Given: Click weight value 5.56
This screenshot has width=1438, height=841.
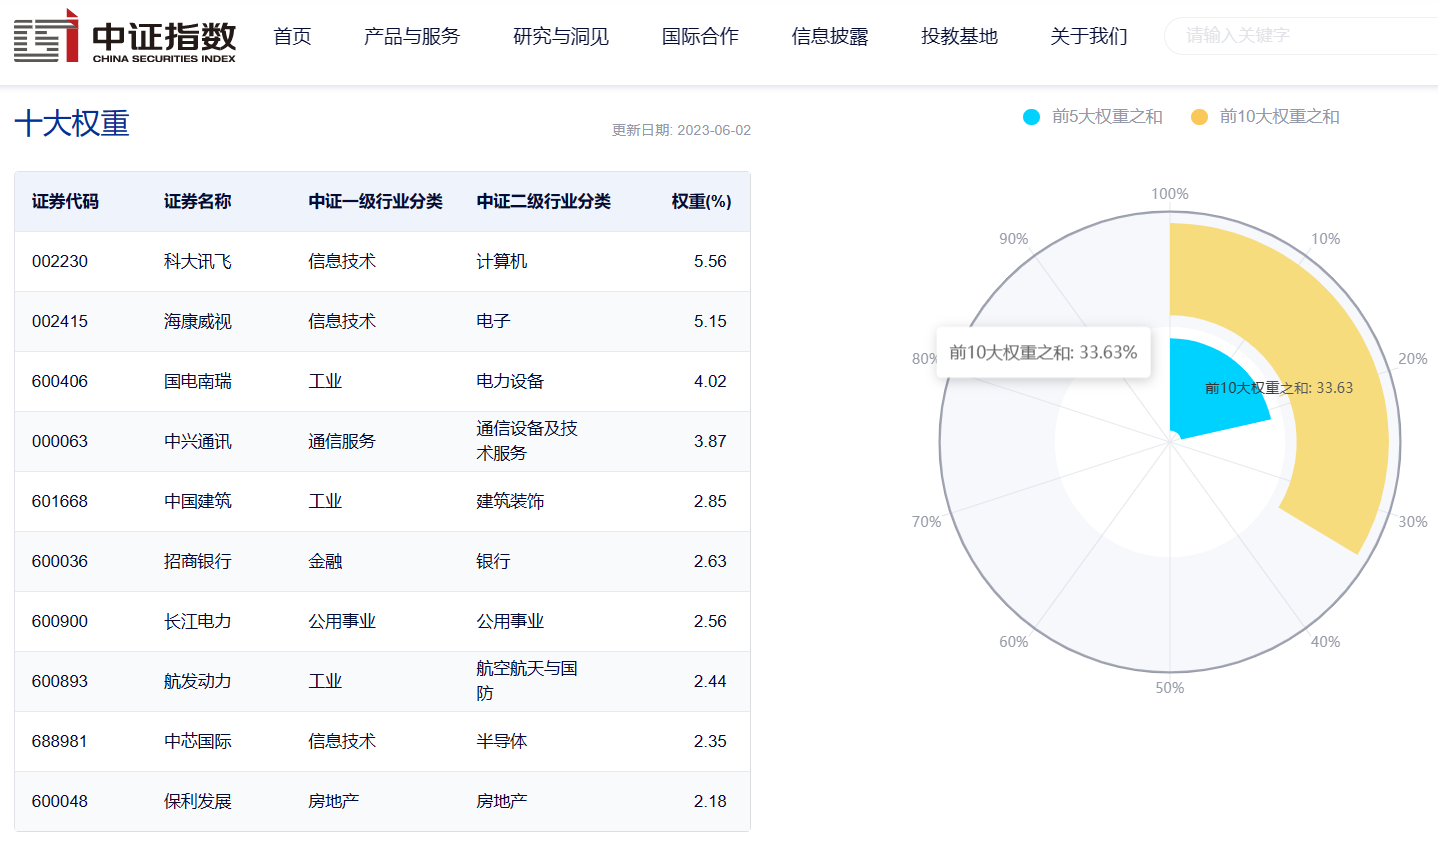Looking at the screenshot, I should (710, 262).
